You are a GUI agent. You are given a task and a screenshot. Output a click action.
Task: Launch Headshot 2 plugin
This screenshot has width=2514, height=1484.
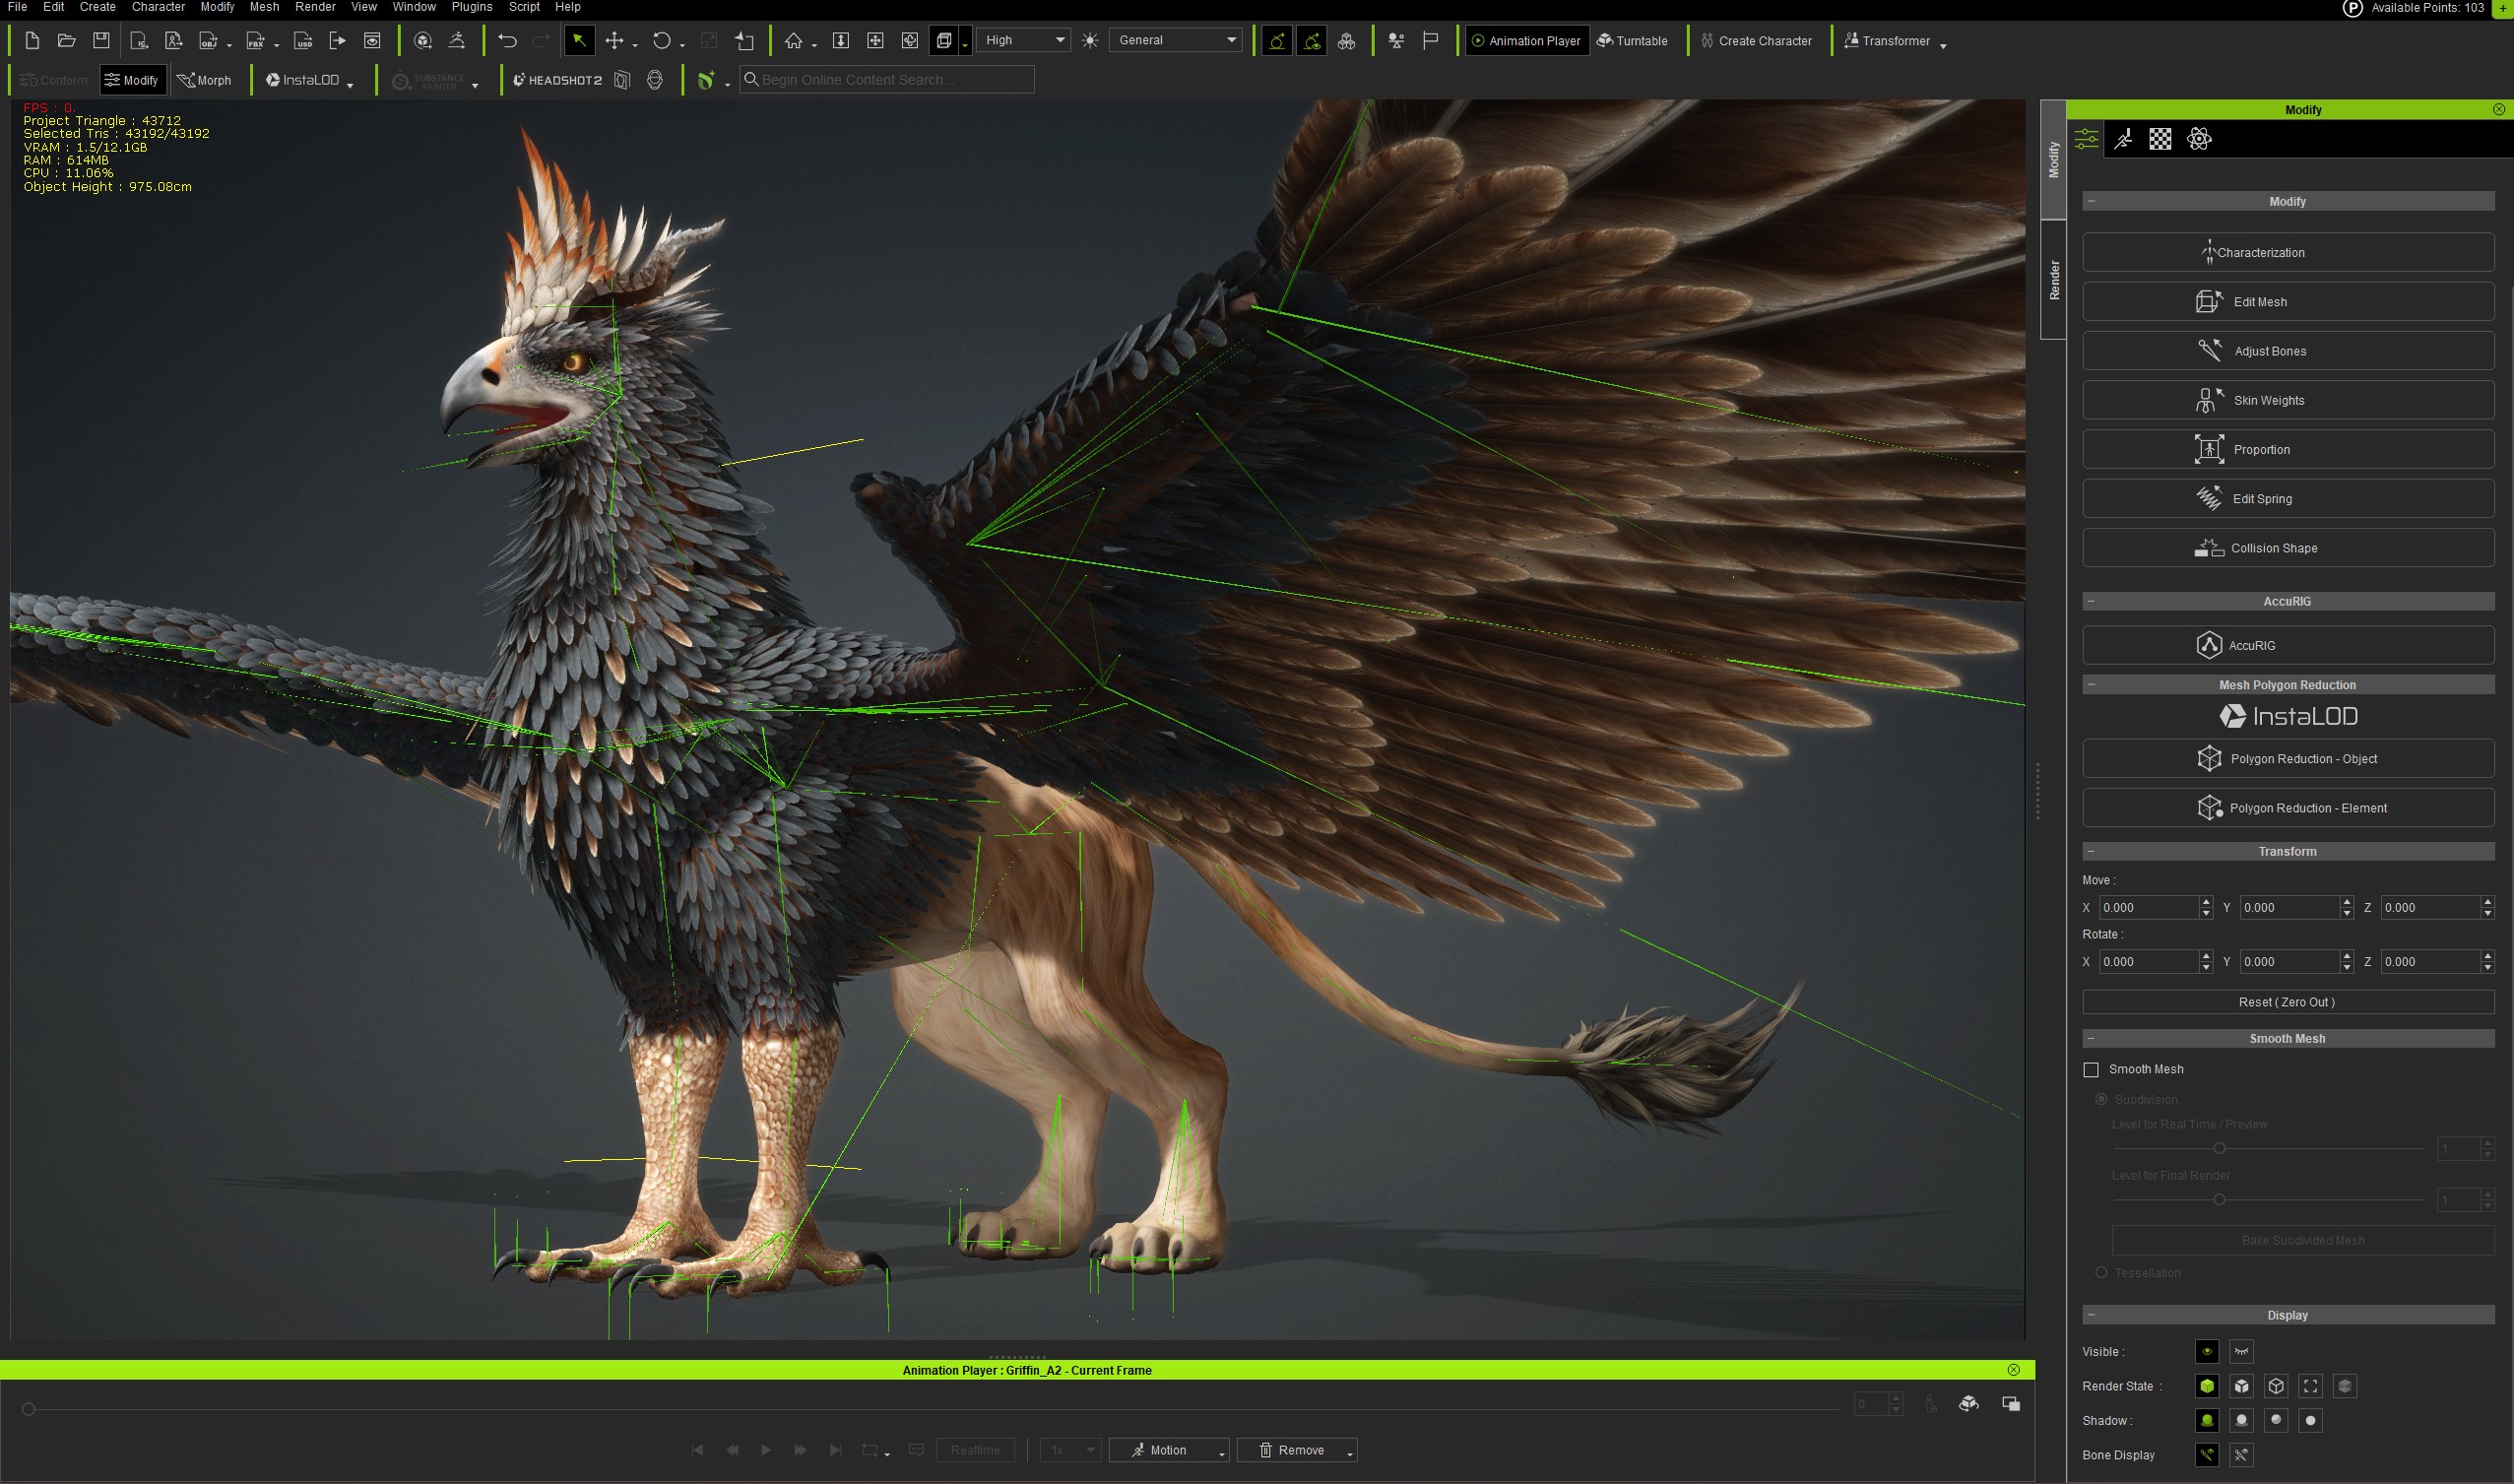click(558, 80)
